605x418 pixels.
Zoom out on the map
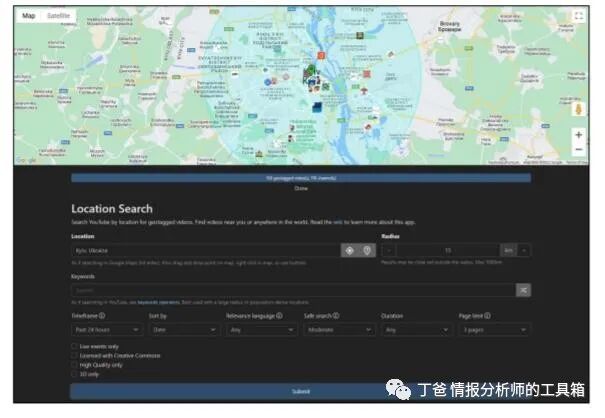[578, 149]
